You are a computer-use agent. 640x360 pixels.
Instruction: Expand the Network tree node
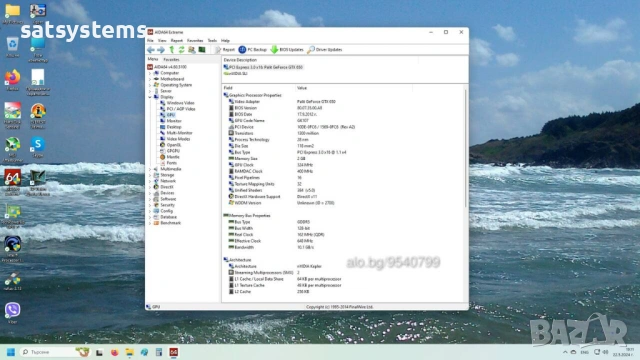coord(150,181)
